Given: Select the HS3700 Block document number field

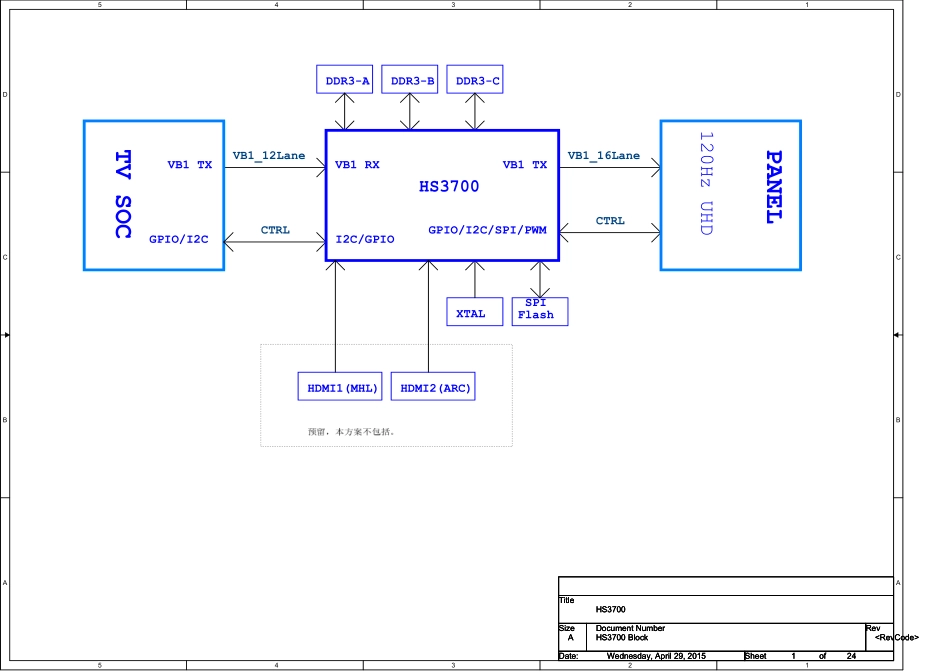Looking at the screenshot, I should tap(621, 637).
